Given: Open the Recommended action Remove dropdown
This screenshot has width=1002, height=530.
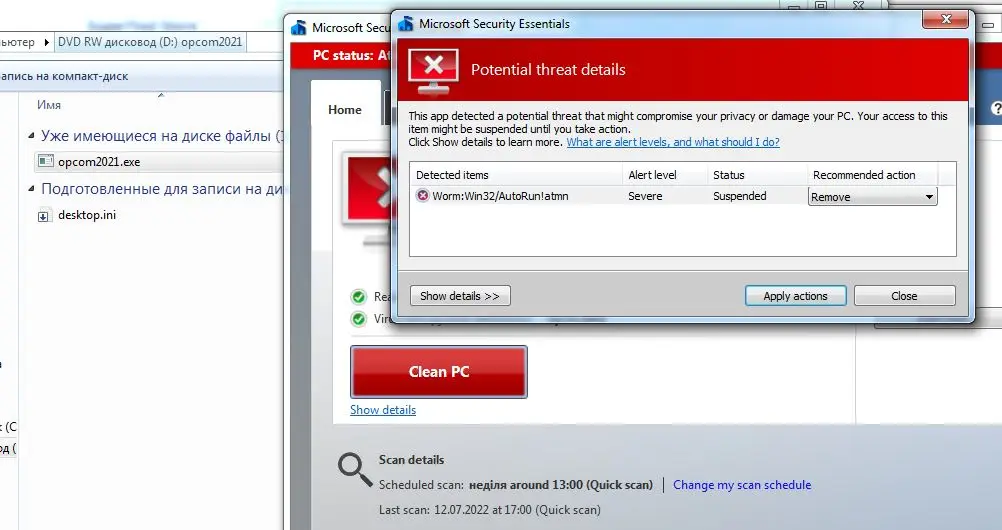Looking at the screenshot, I should [872, 196].
